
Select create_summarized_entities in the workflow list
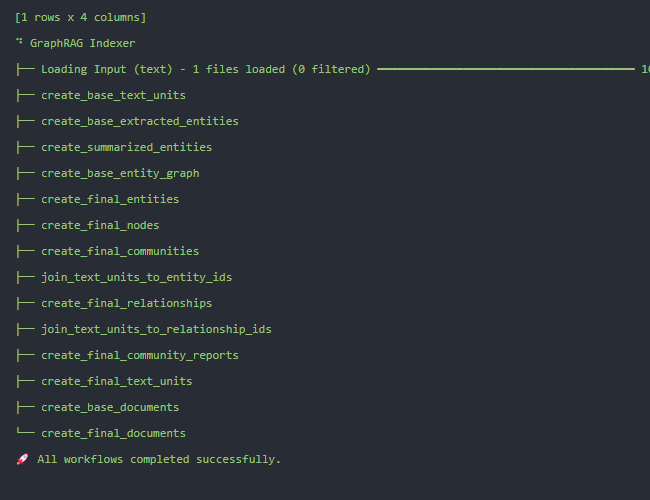click(x=126, y=148)
